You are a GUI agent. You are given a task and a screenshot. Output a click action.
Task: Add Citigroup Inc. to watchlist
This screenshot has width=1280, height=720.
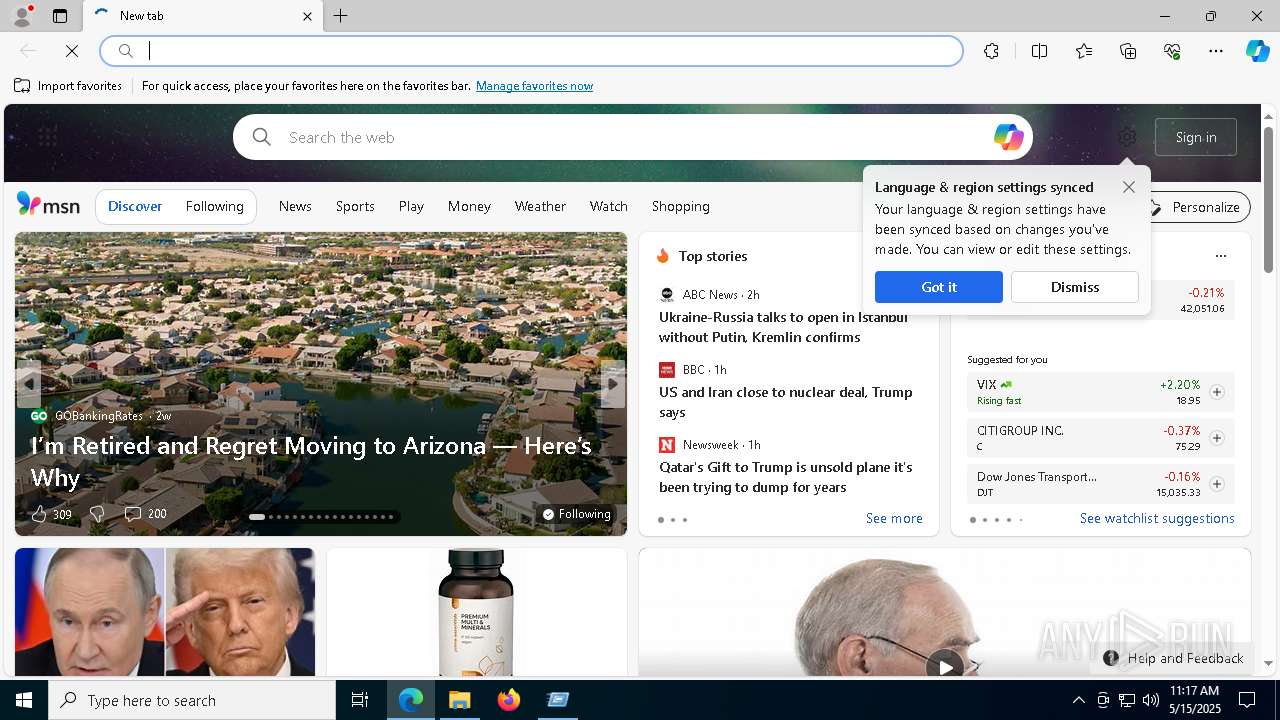point(1217,438)
